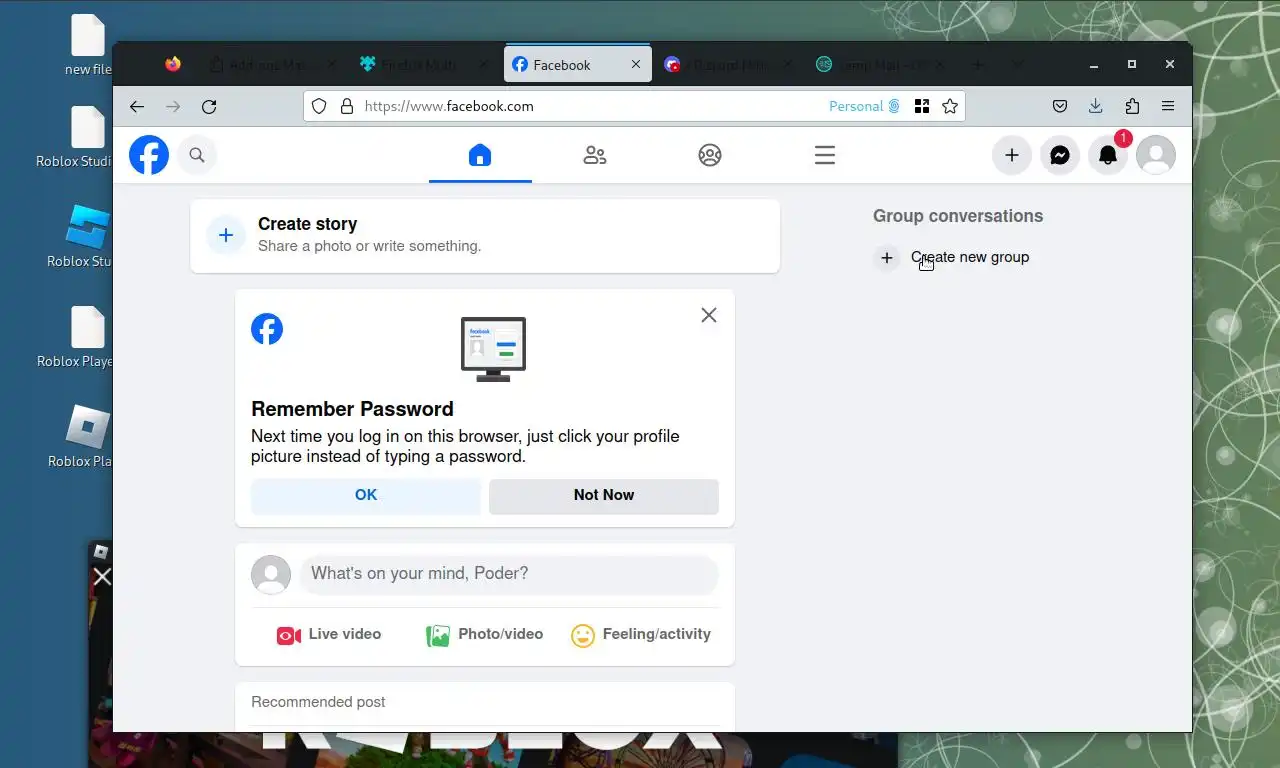Dismiss the Remember Password card with X

tap(709, 315)
